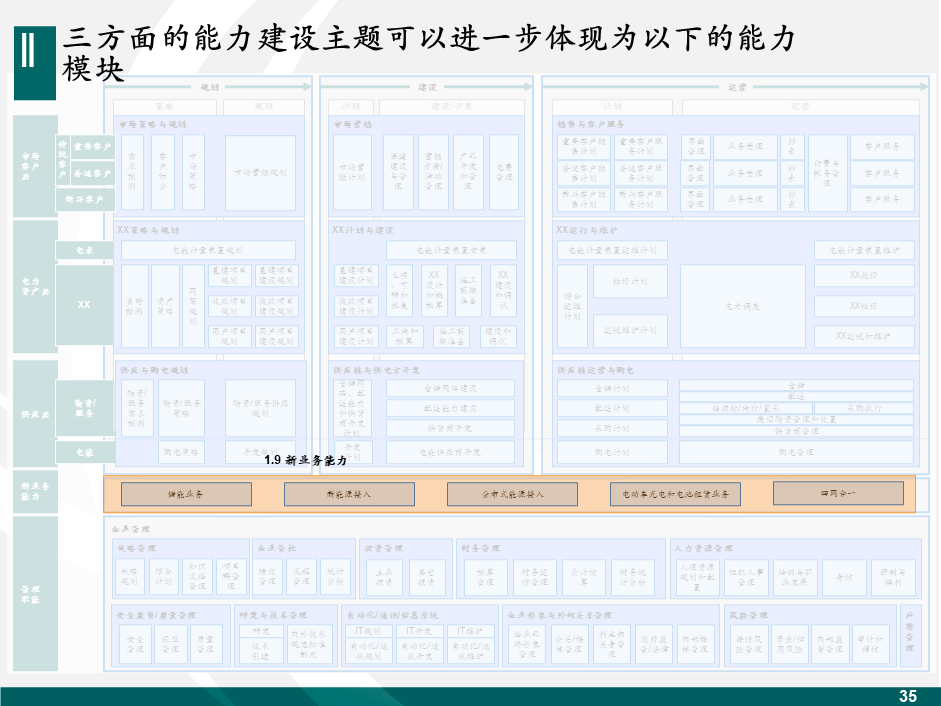
Task: Click the 销售与客户服务 section label
Action: (x=591, y=124)
